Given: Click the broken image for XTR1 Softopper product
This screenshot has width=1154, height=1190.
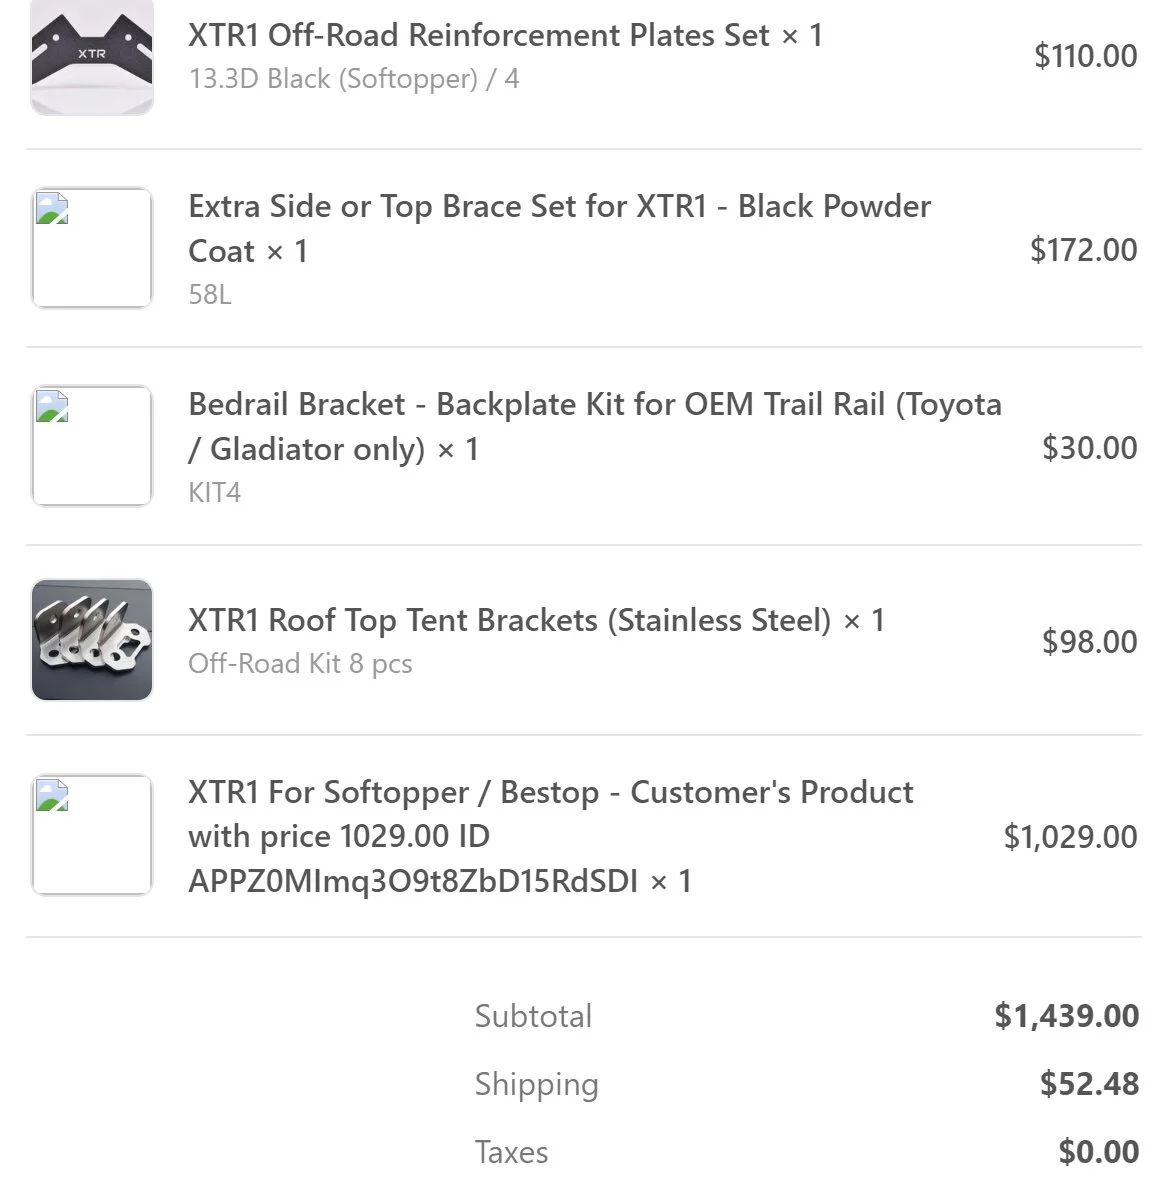Looking at the screenshot, I should point(92,835).
